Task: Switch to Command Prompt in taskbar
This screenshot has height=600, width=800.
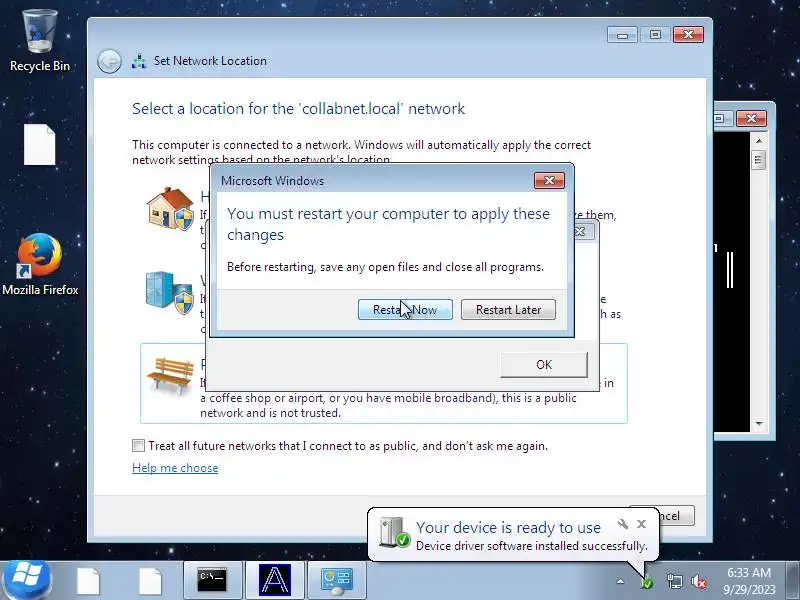Action: (x=212, y=580)
